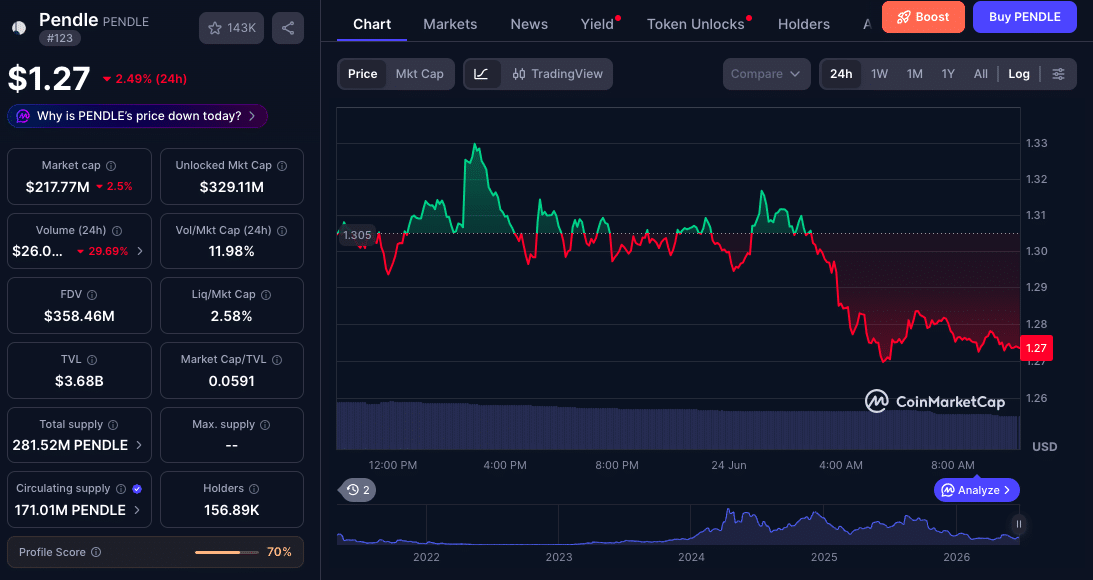Select All time range

coord(981,74)
